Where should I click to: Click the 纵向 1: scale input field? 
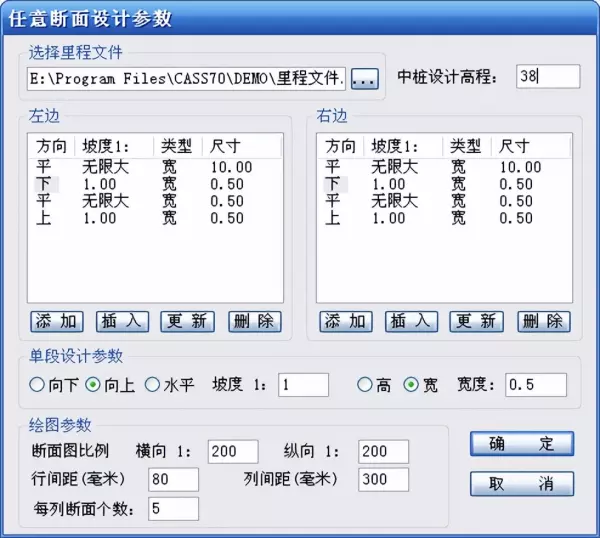pos(383,452)
